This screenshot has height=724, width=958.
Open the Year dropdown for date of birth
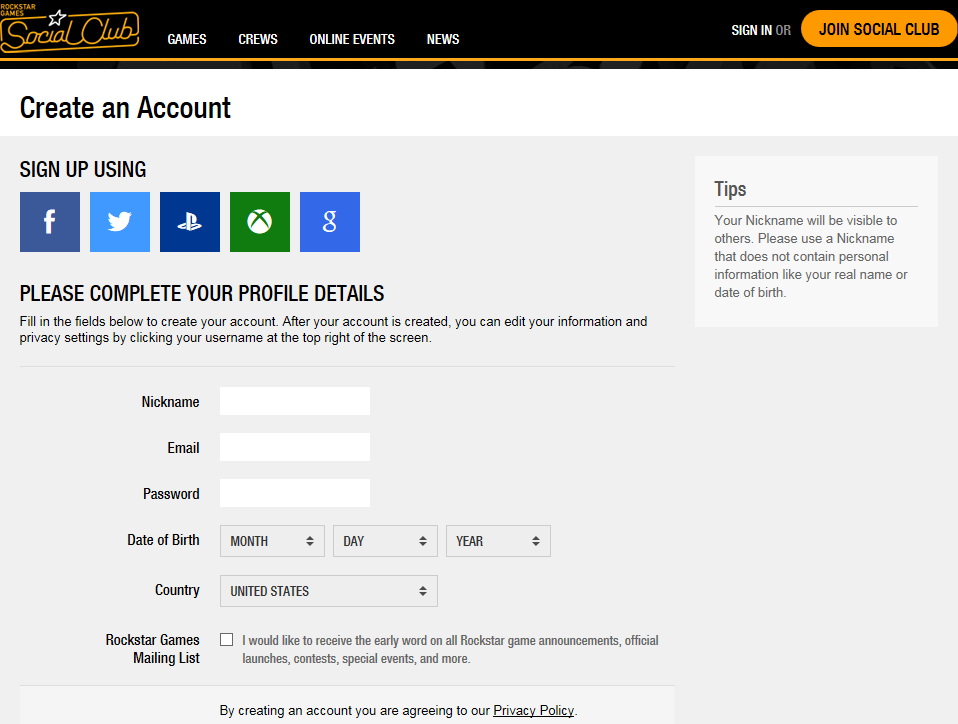click(x=498, y=541)
